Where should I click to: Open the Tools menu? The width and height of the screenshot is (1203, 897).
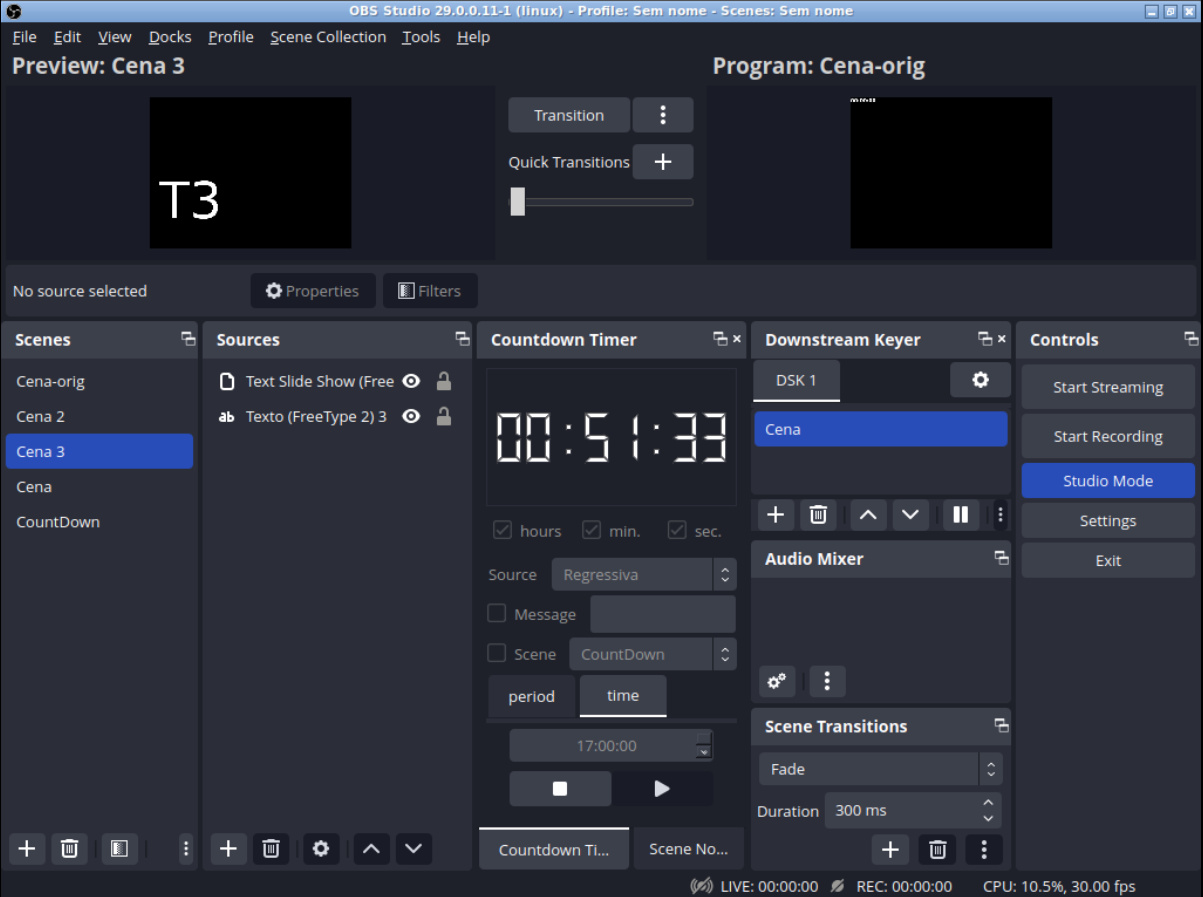point(421,37)
